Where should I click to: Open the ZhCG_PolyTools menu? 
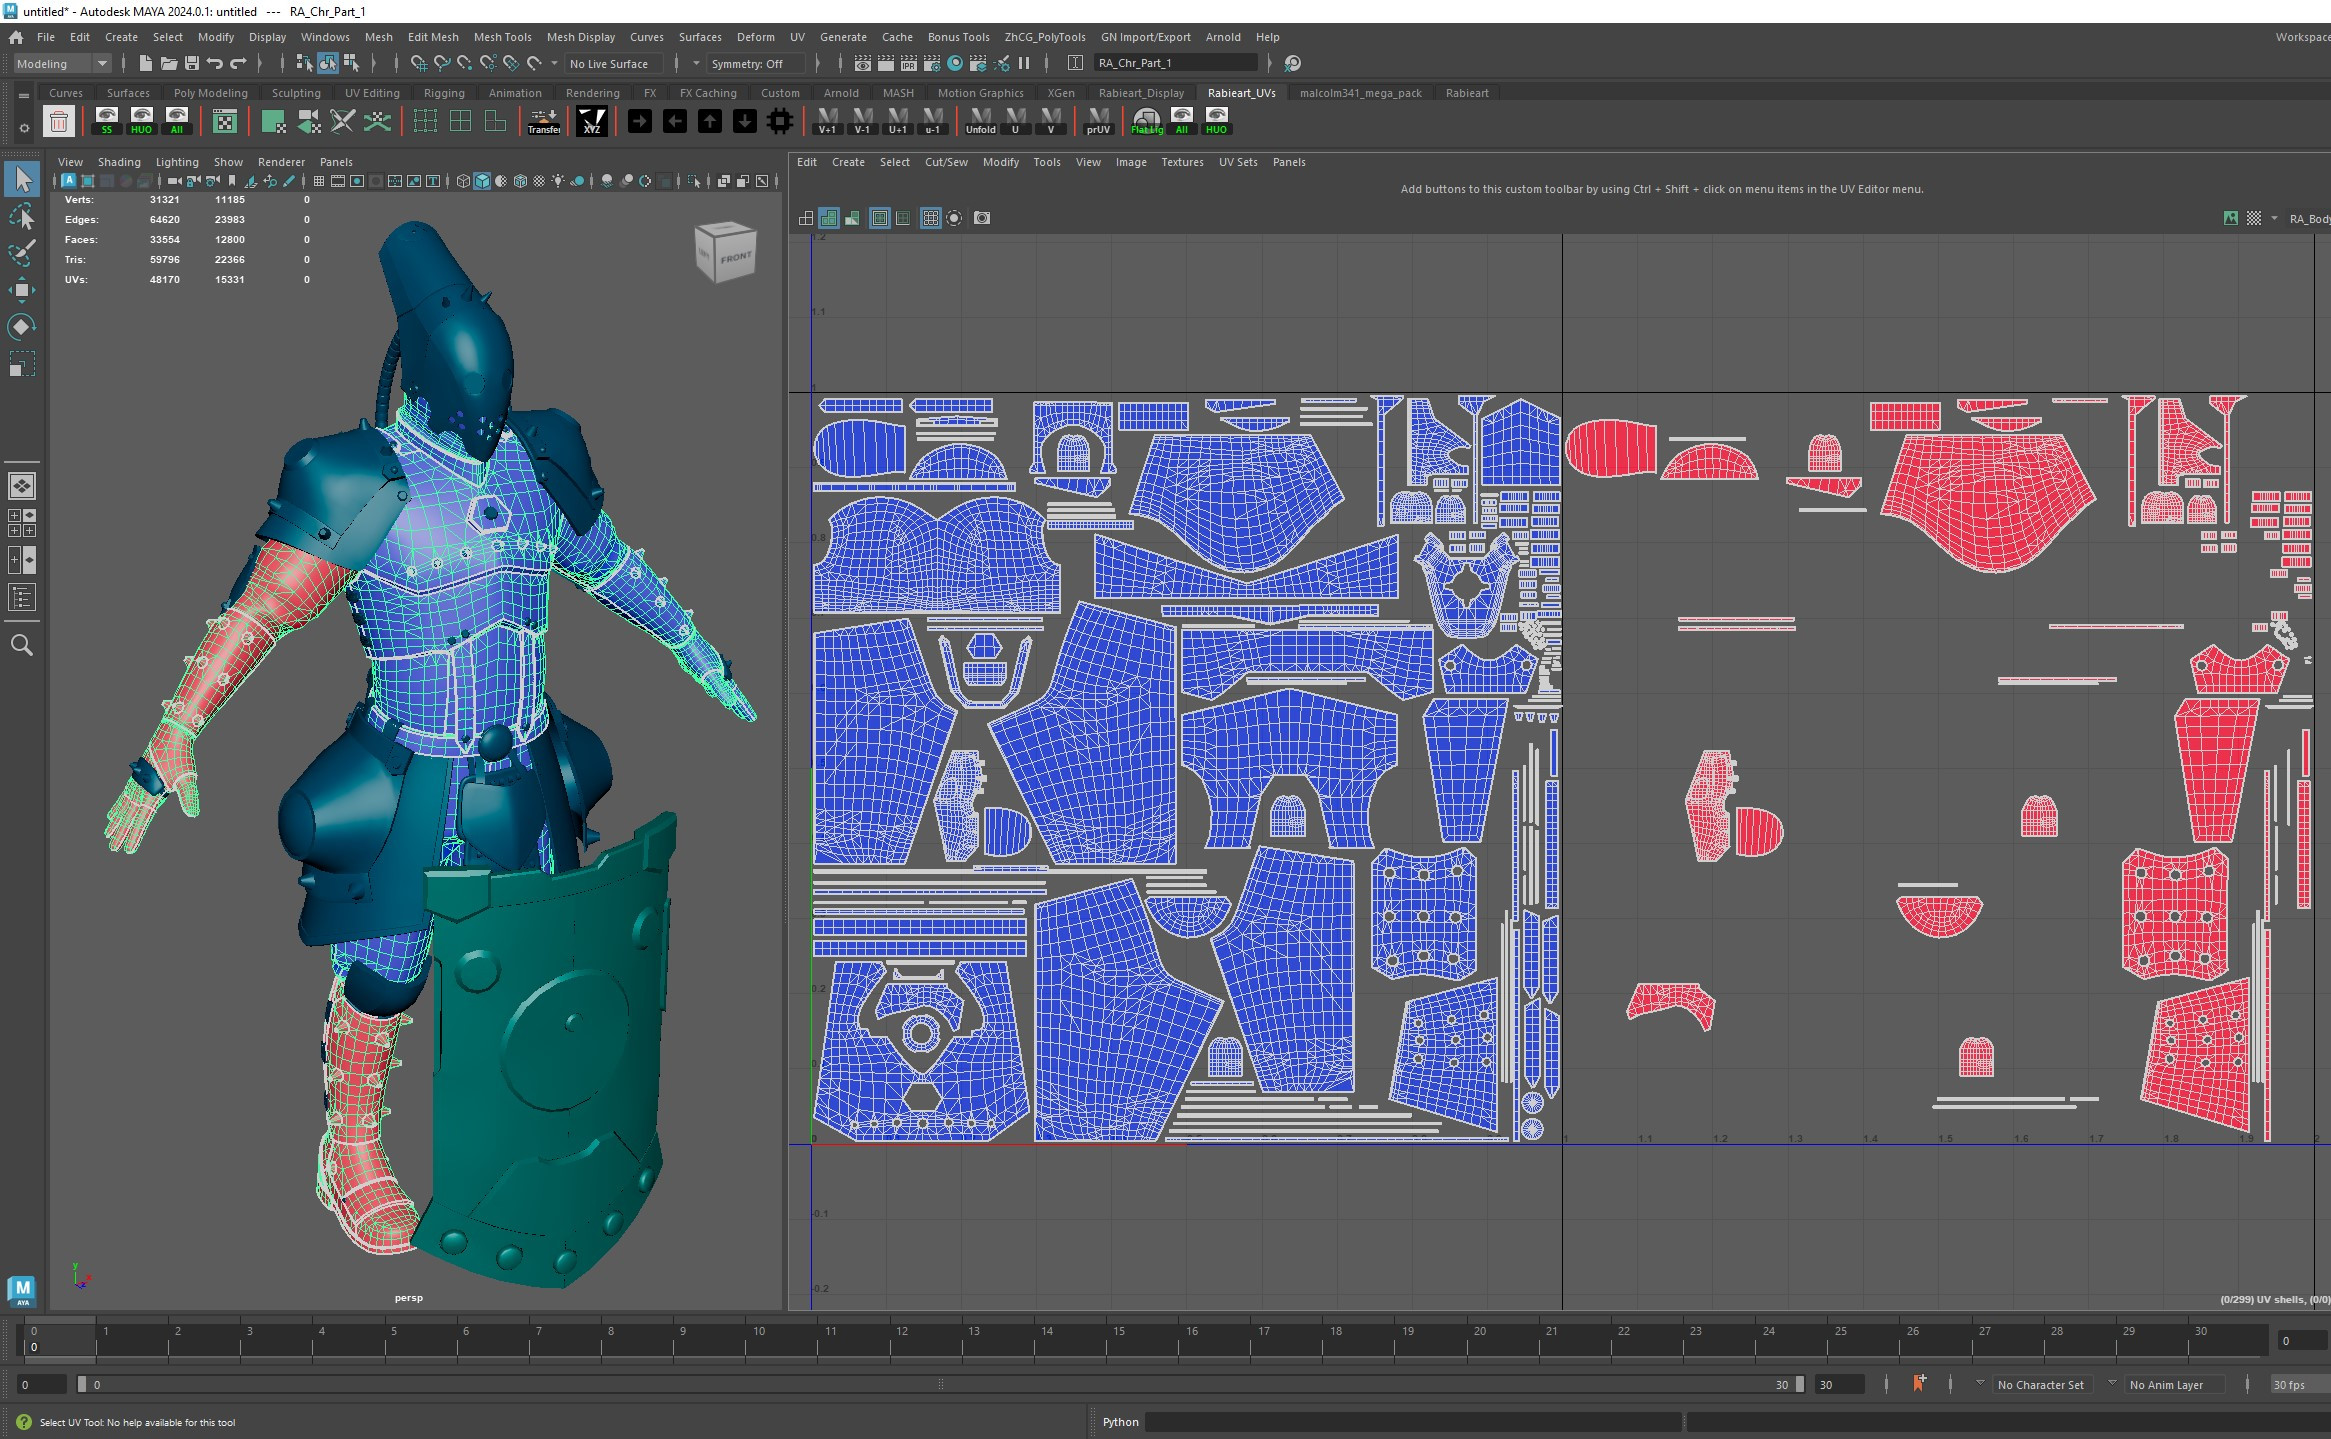pyautogui.click(x=1044, y=37)
